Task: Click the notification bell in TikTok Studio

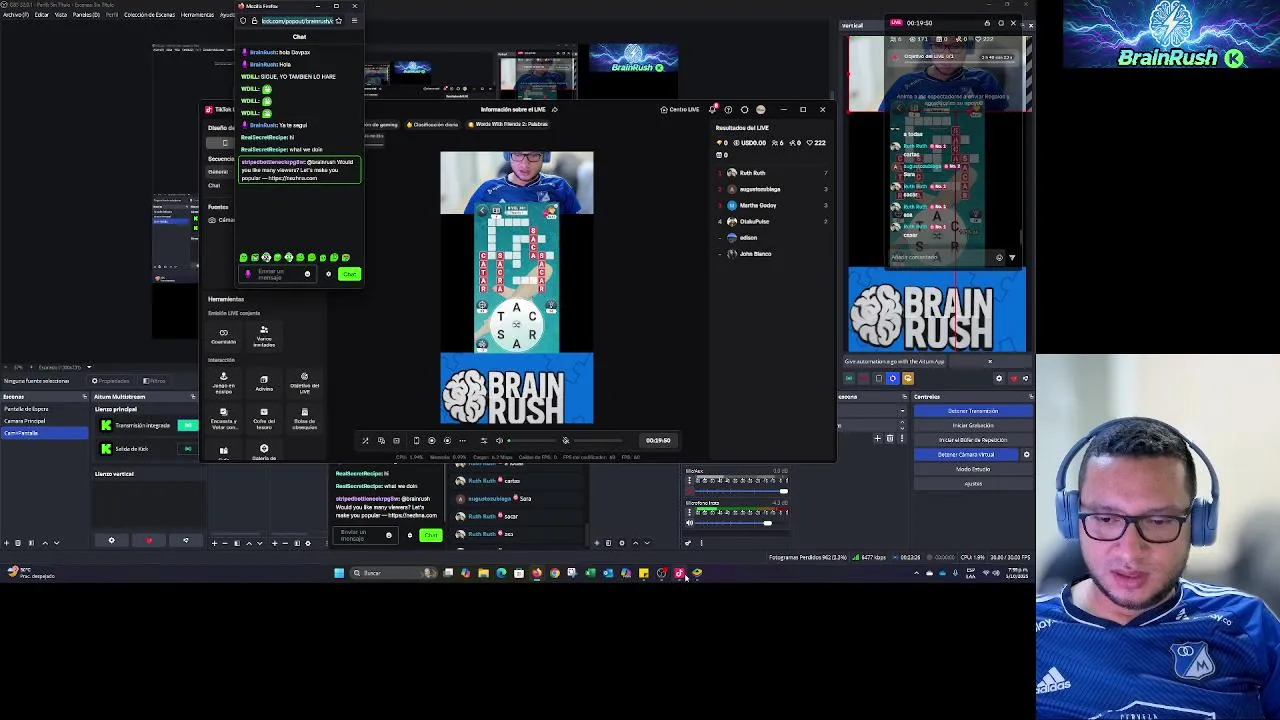Action: tap(712, 109)
